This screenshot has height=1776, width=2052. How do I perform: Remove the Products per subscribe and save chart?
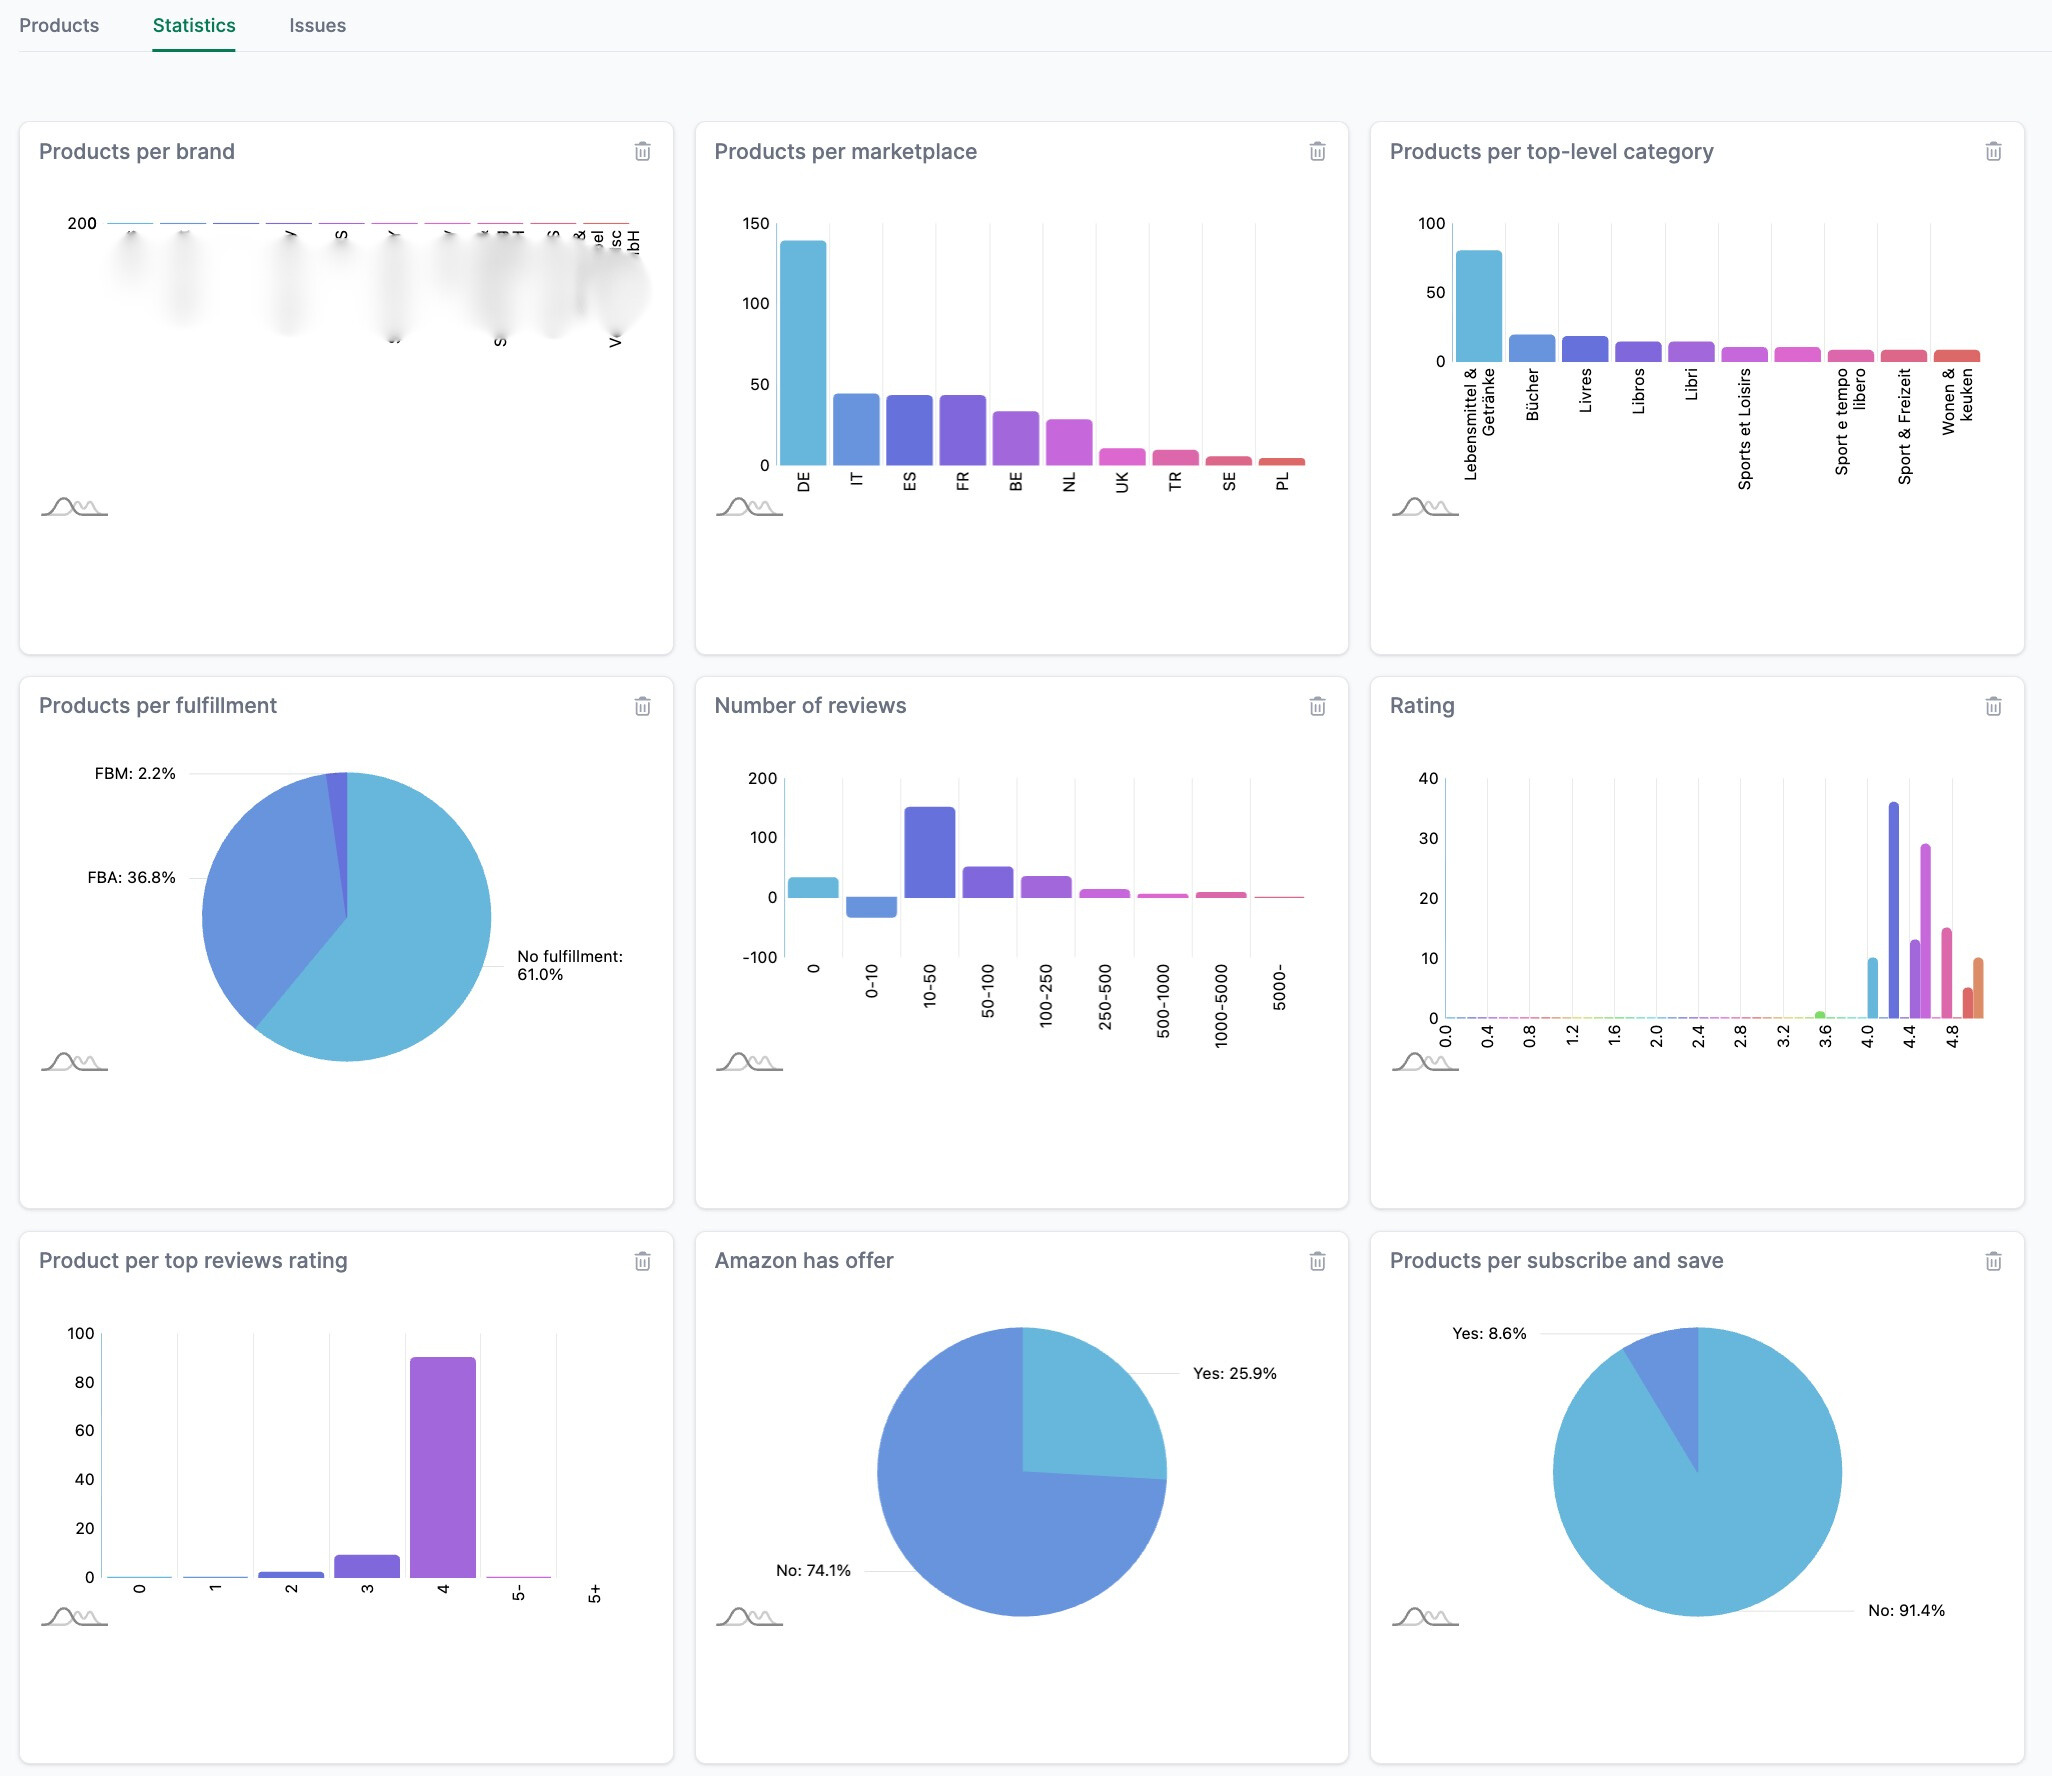1993,1261
